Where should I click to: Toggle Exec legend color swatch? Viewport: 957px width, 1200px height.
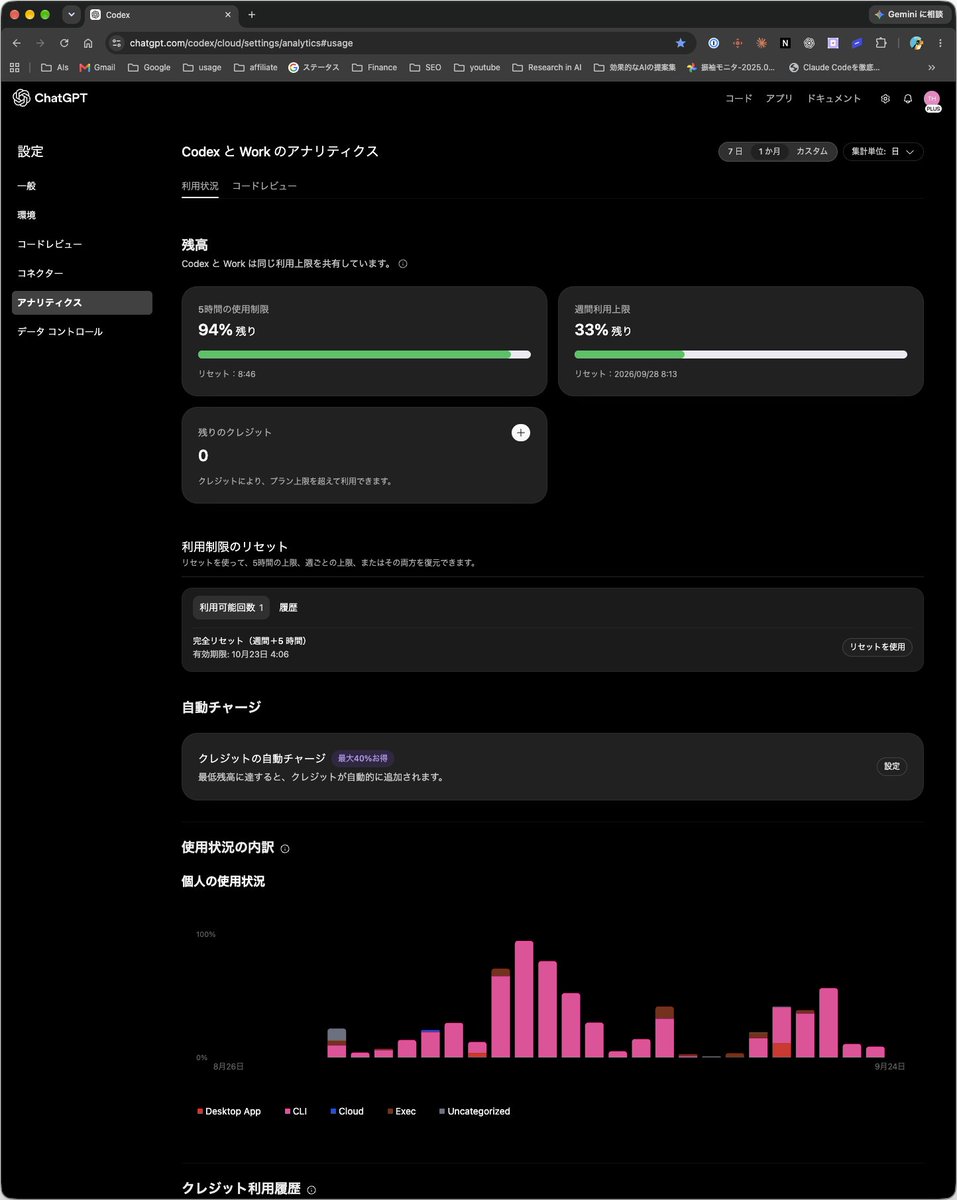390,1111
